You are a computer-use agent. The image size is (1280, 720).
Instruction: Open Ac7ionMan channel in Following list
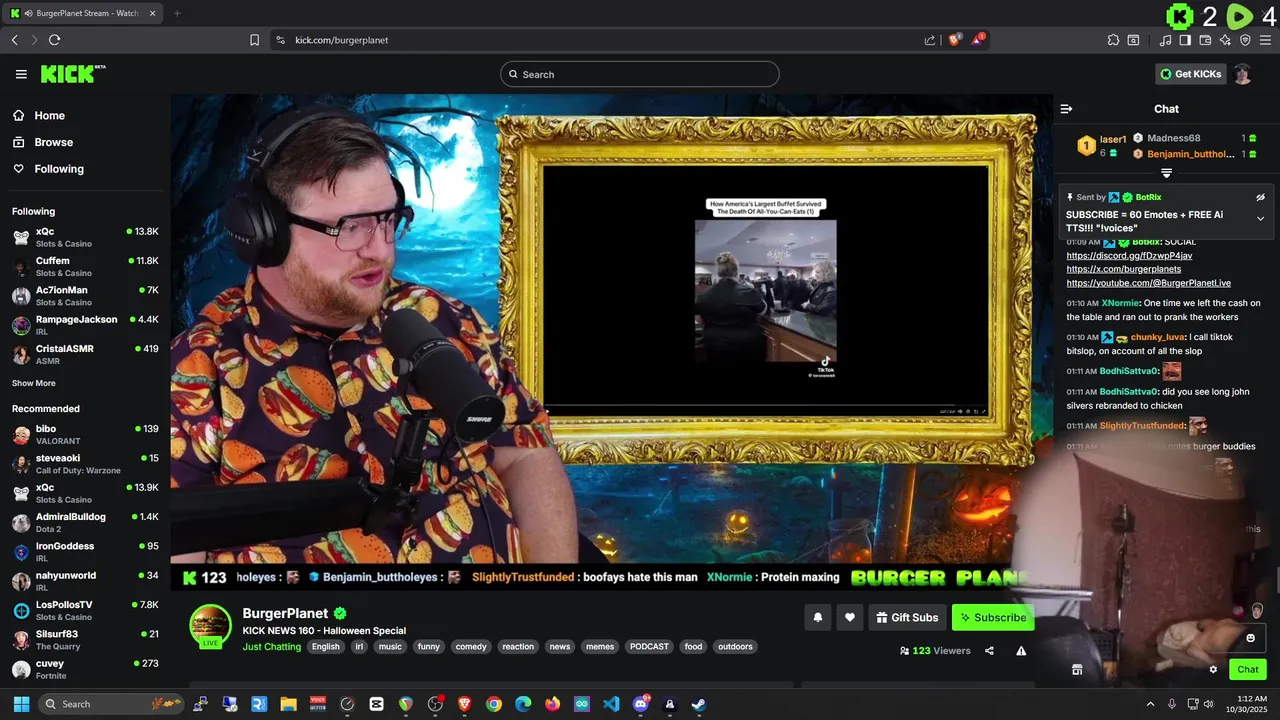click(x=85, y=295)
